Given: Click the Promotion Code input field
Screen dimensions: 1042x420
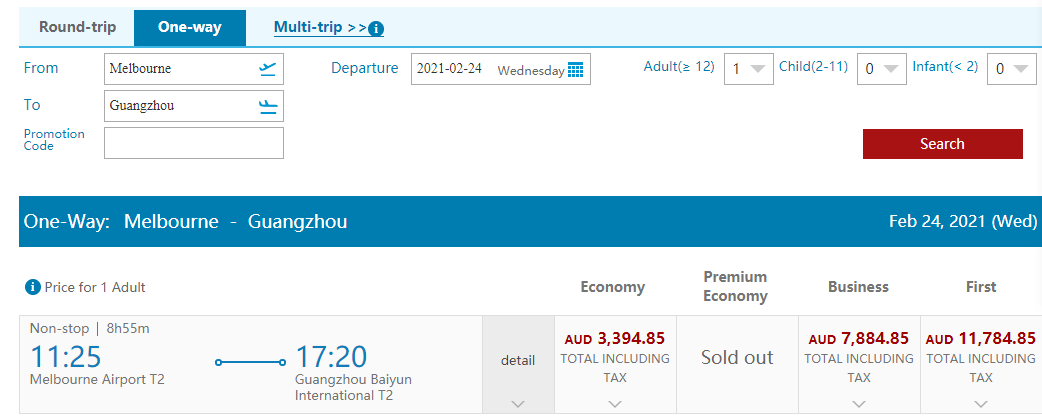Looking at the screenshot, I should point(194,143).
